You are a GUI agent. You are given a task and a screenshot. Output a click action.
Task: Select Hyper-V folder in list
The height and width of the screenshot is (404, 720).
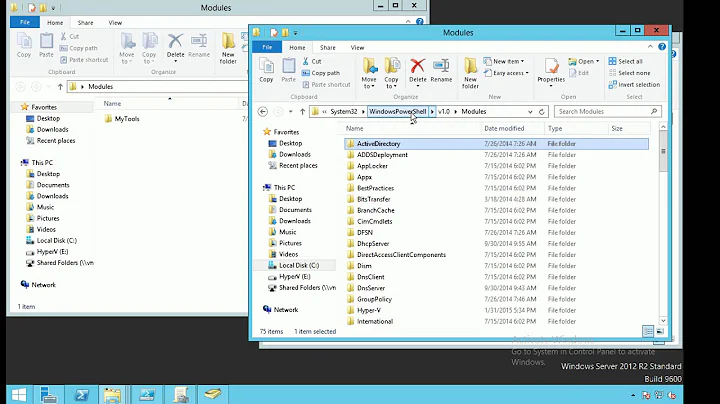[369, 310]
